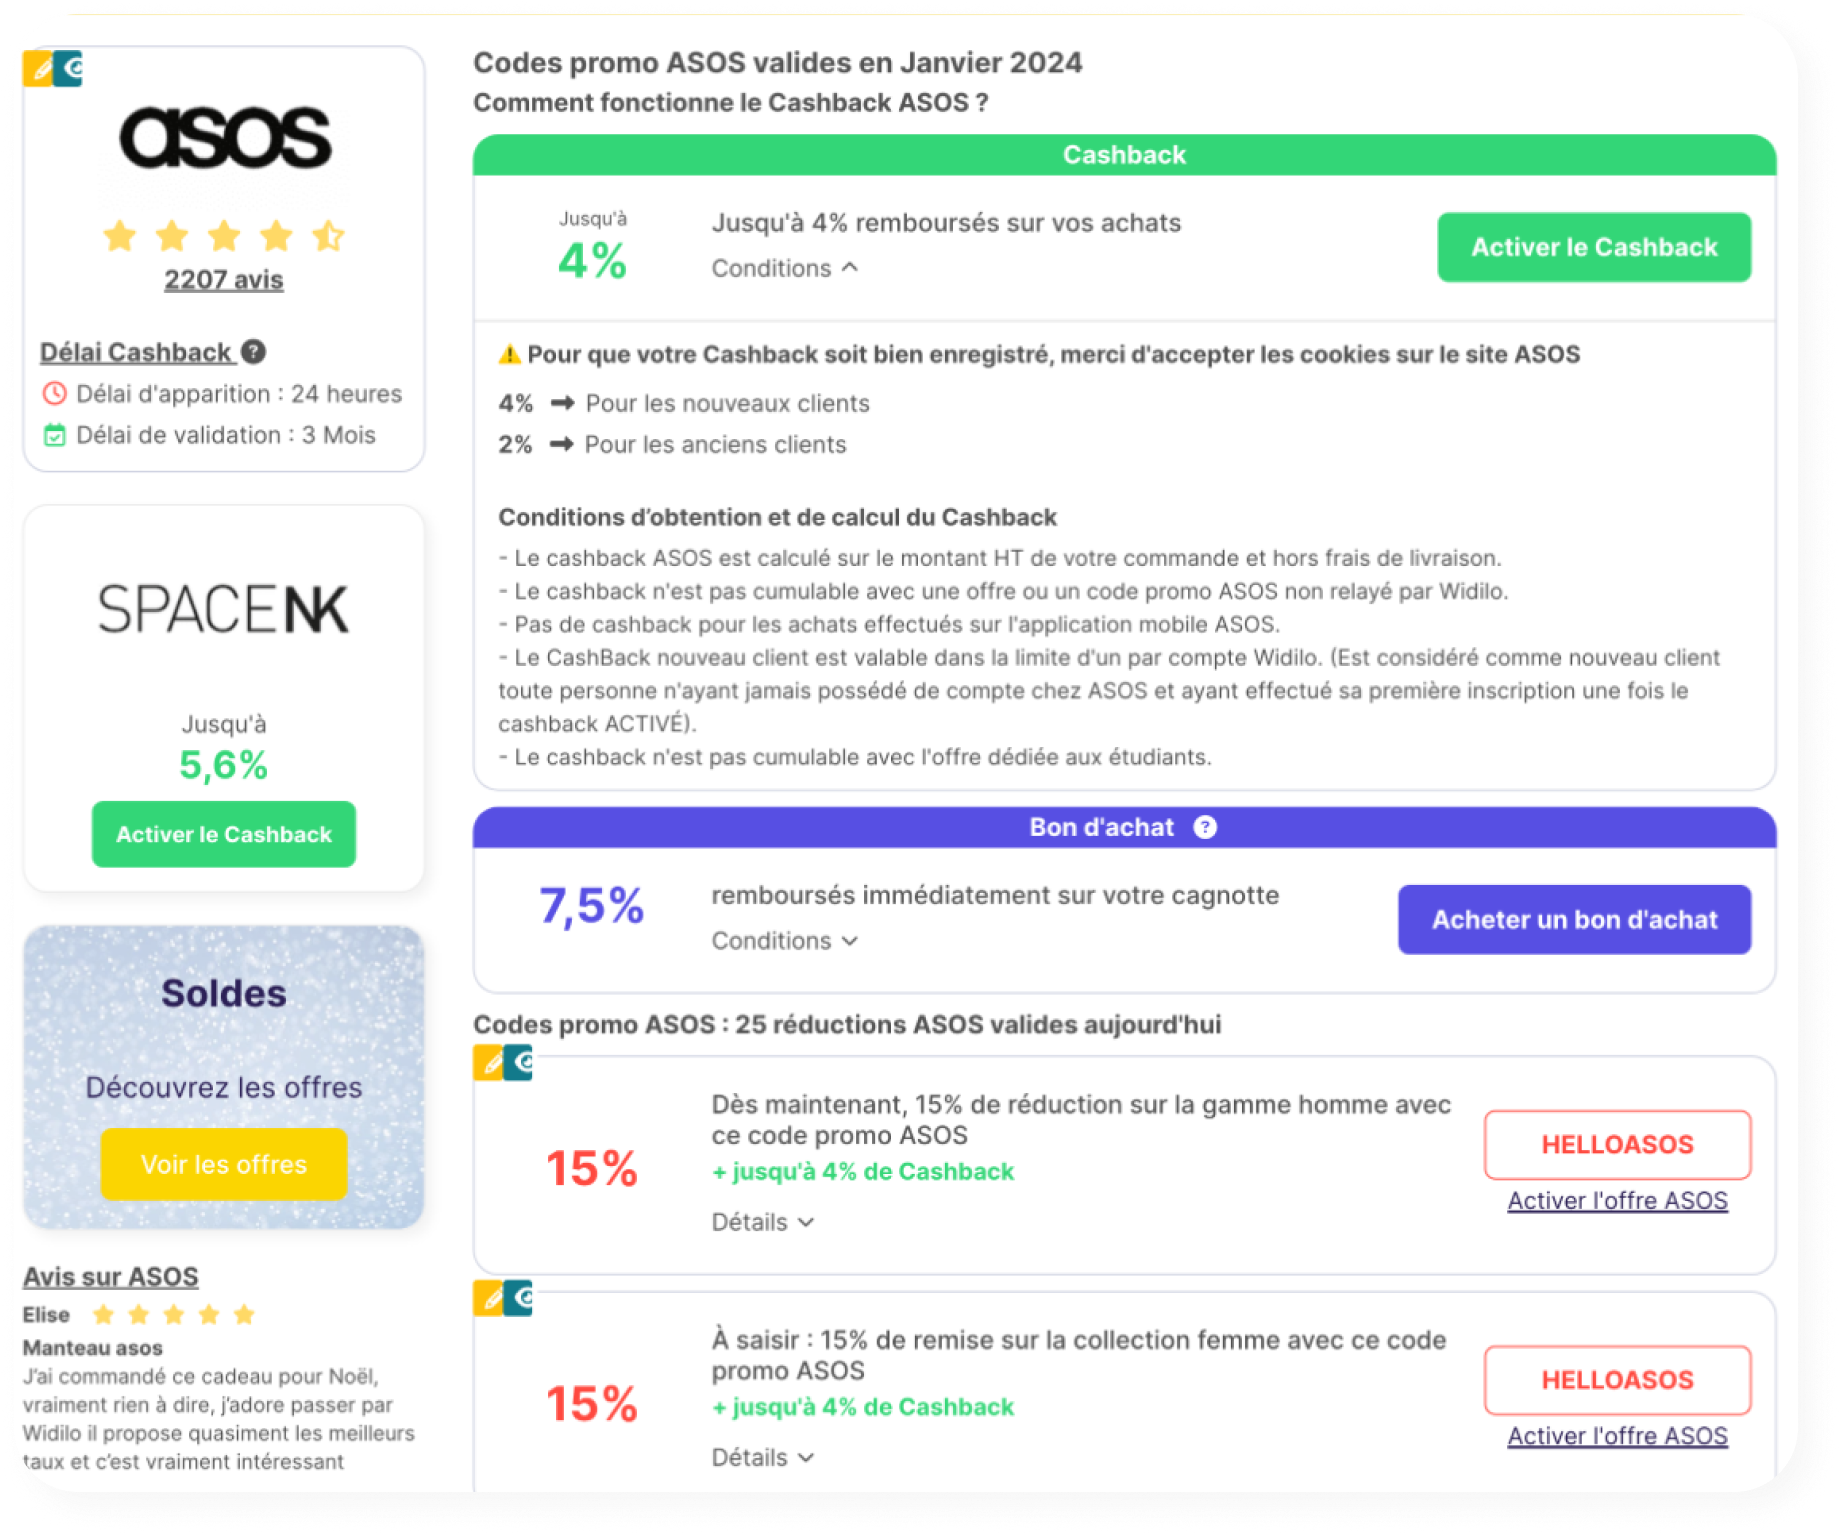The width and height of the screenshot is (1840, 1534).
Task: Click the yellow pencil icon on ASOS logo card
Action: [x=38, y=69]
